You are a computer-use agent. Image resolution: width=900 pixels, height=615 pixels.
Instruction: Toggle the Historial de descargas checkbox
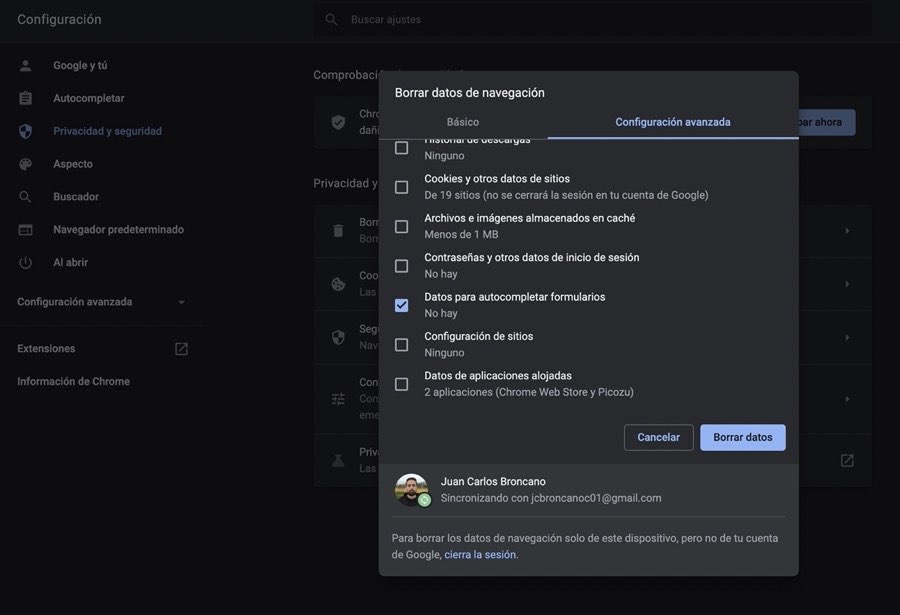click(401, 148)
